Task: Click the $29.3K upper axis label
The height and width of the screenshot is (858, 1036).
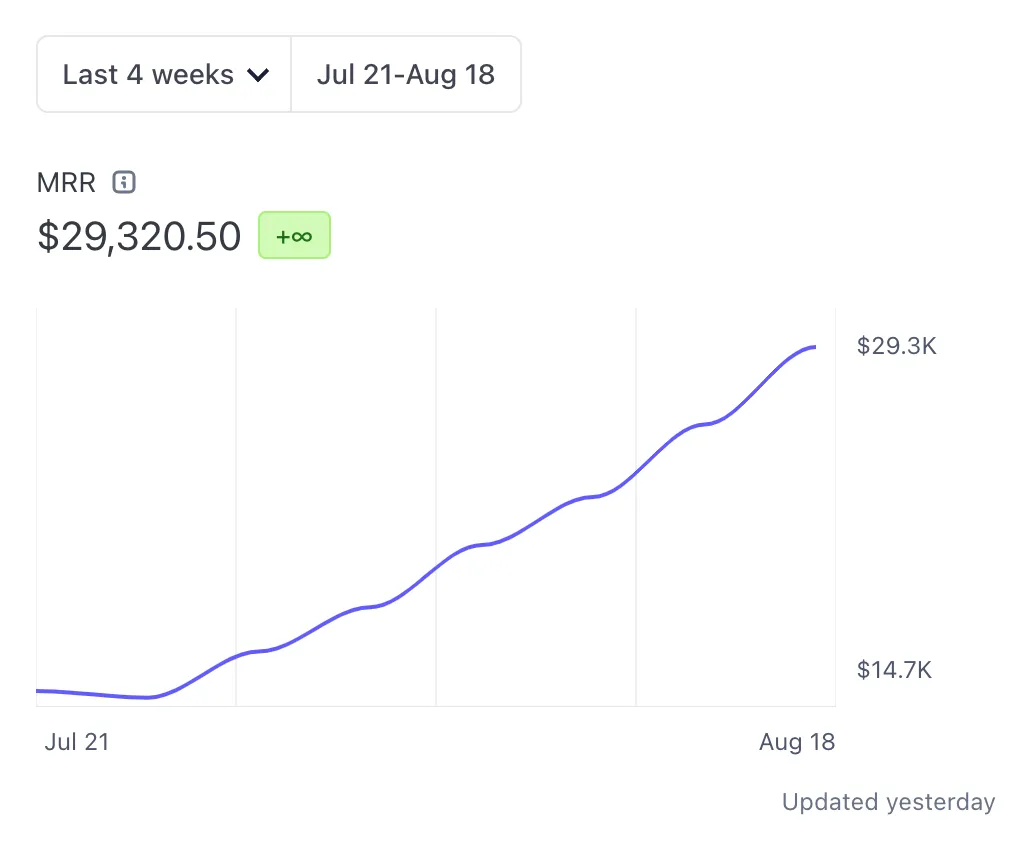Action: tap(896, 346)
